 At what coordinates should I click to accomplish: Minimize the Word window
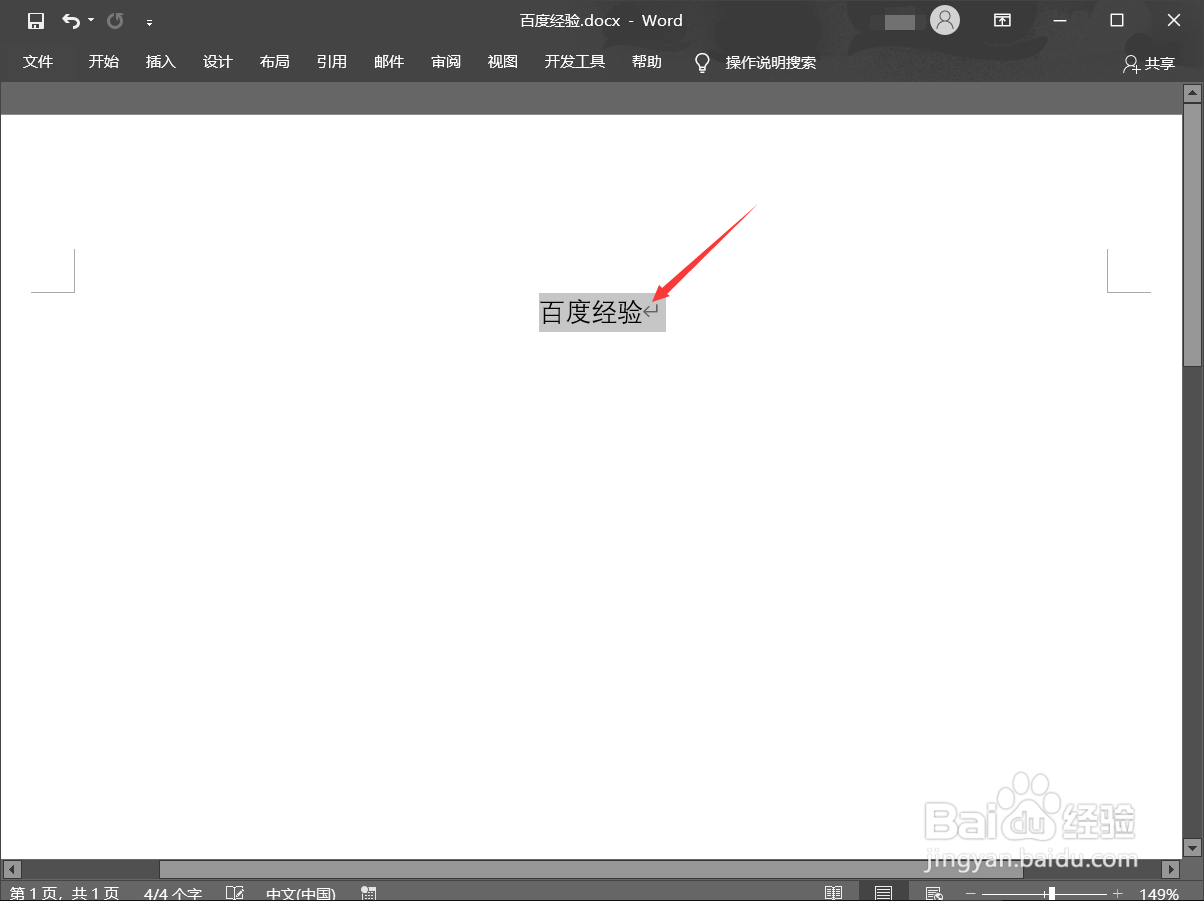tap(1060, 20)
